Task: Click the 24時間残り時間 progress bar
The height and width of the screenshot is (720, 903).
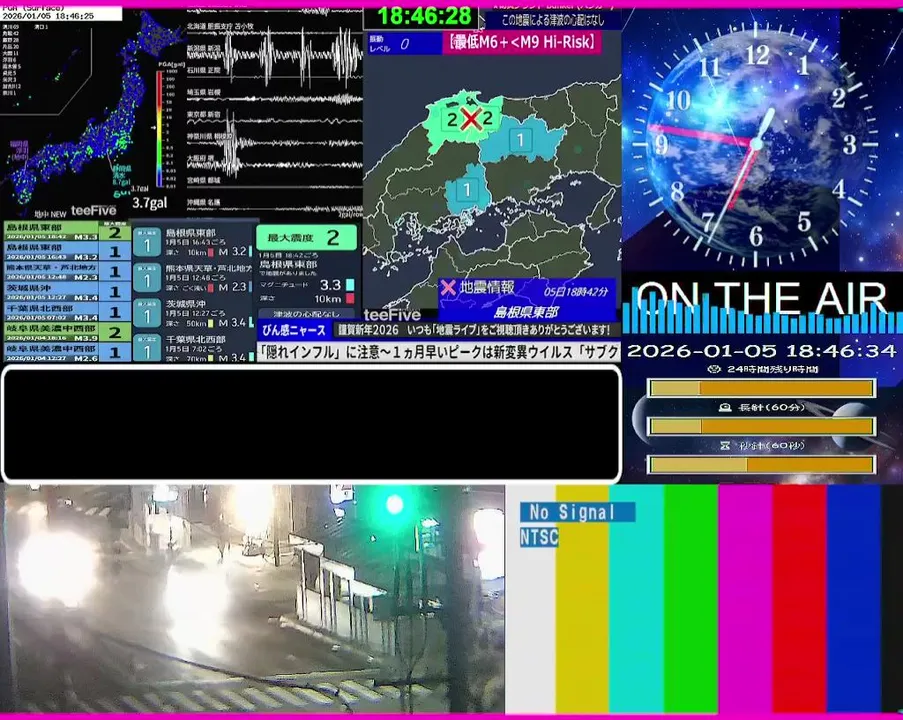Action: tap(762, 388)
